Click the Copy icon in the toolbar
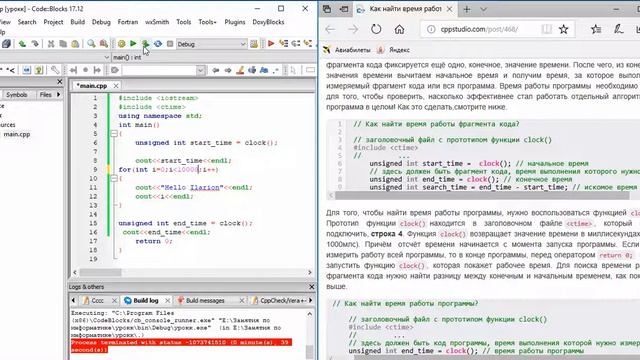The height and width of the screenshot is (360, 640). click(63, 44)
